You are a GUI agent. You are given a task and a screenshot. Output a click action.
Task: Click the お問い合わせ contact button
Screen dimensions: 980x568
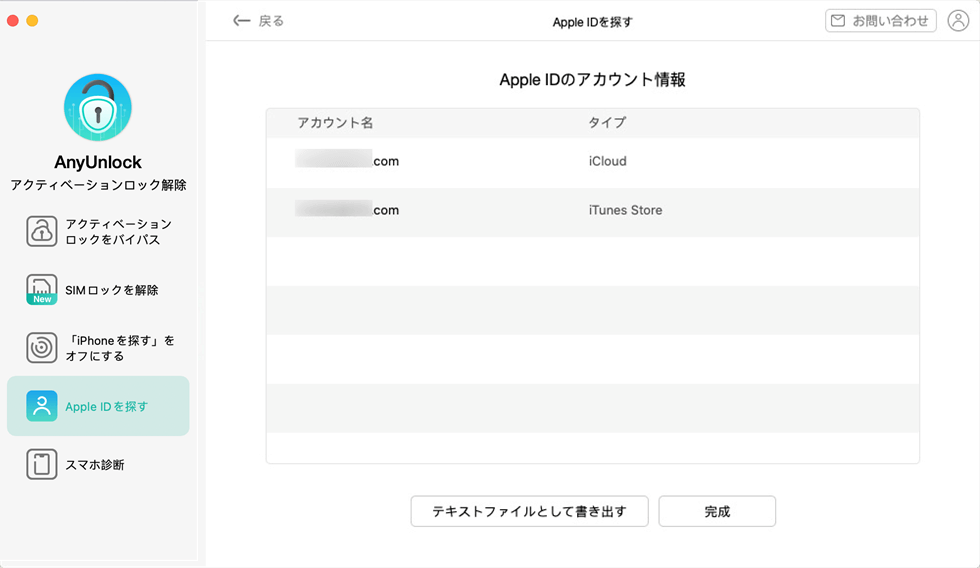pos(881,21)
